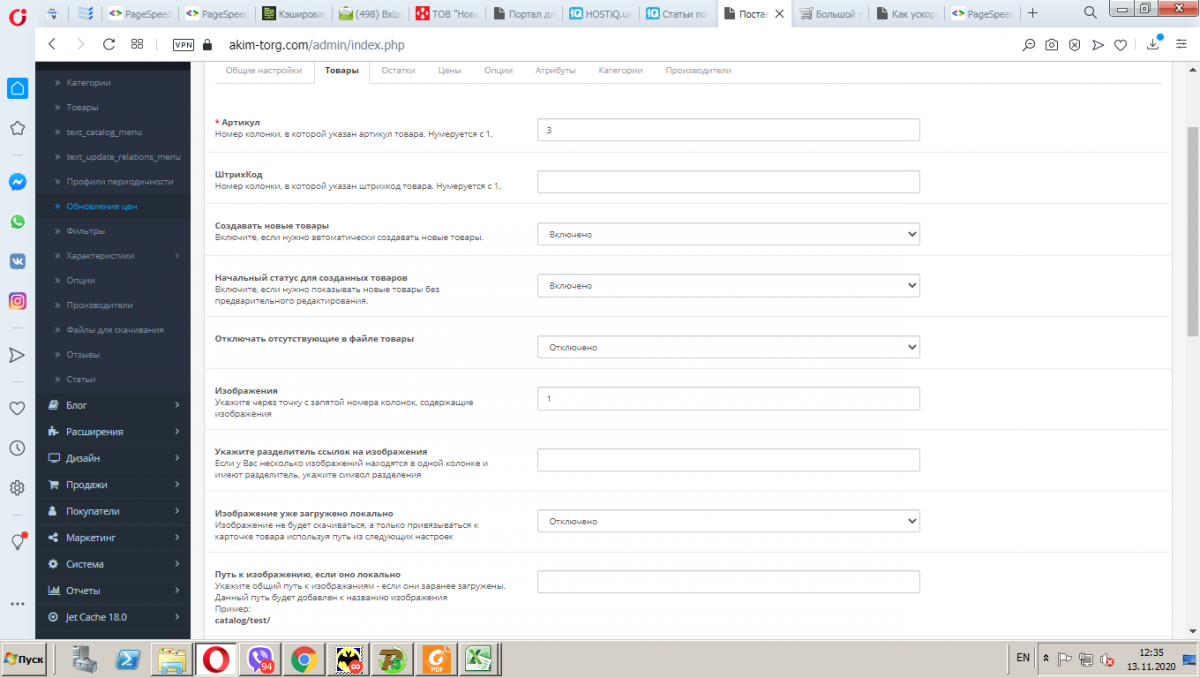Click the ШтрихКод column number field
The image size is (1200, 678).
[728, 182]
